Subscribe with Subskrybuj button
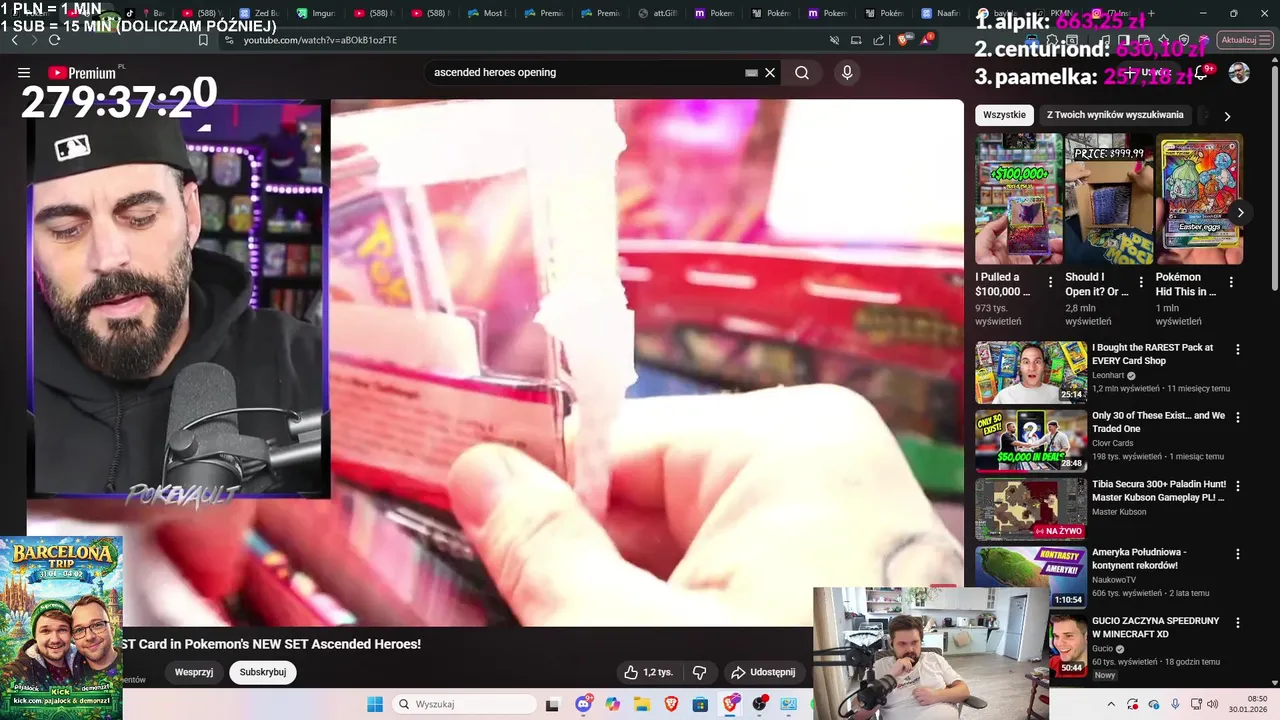Image resolution: width=1280 pixels, height=720 pixels. point(263,673)
